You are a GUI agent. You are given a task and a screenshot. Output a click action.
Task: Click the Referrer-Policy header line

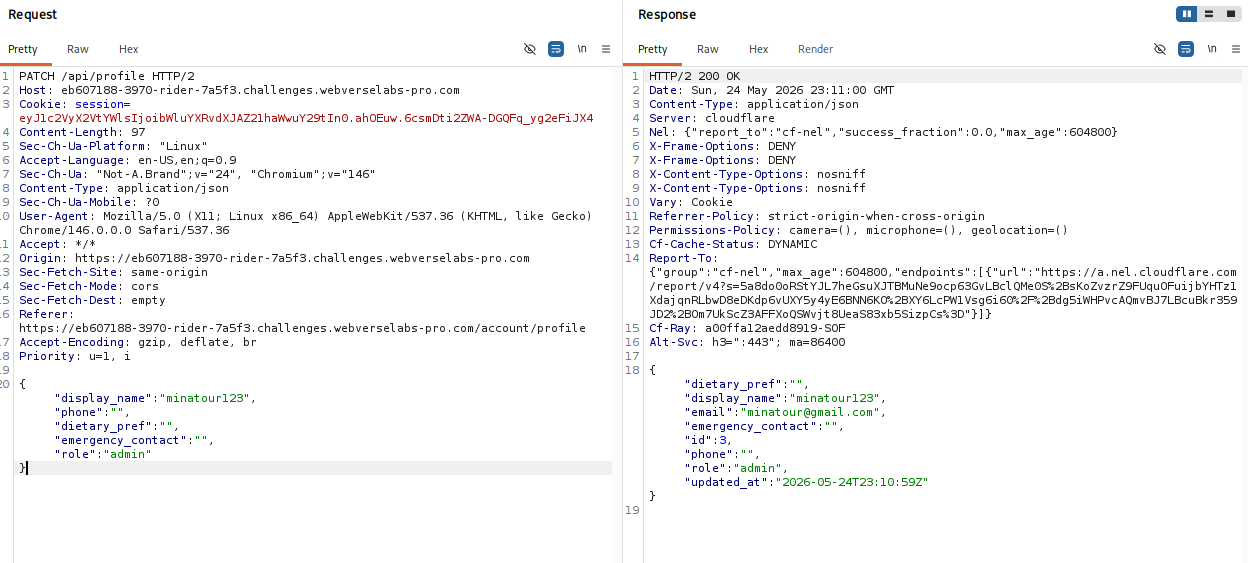click(817, 216)
